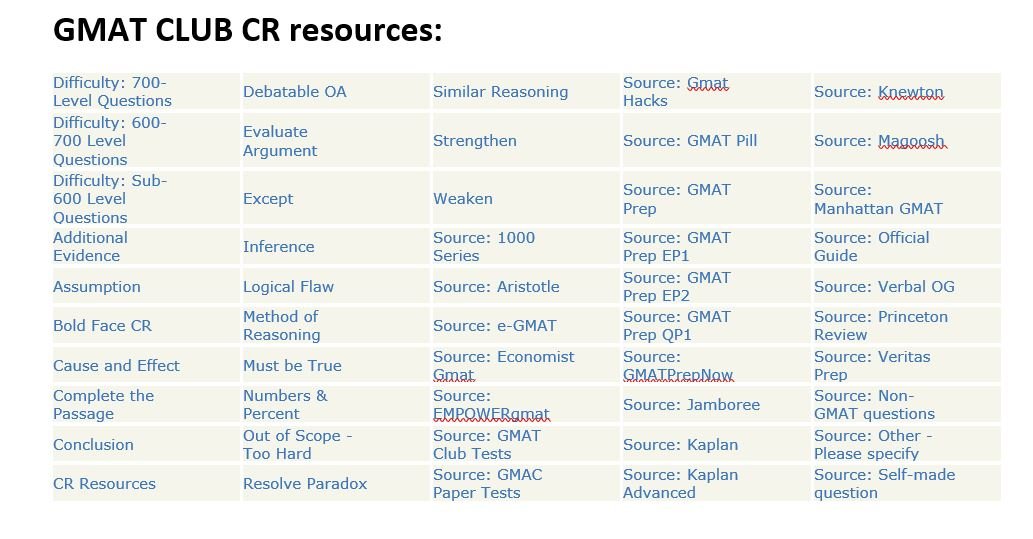Viewport: 1033px width, 539px height.
Task: Select the Source: Official Guide link
Action: 871,246
